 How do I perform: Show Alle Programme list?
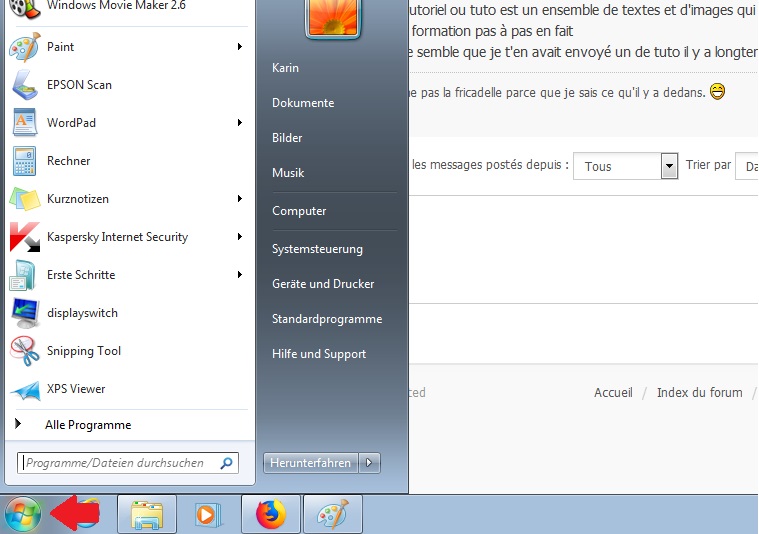[x=87, y=425]
